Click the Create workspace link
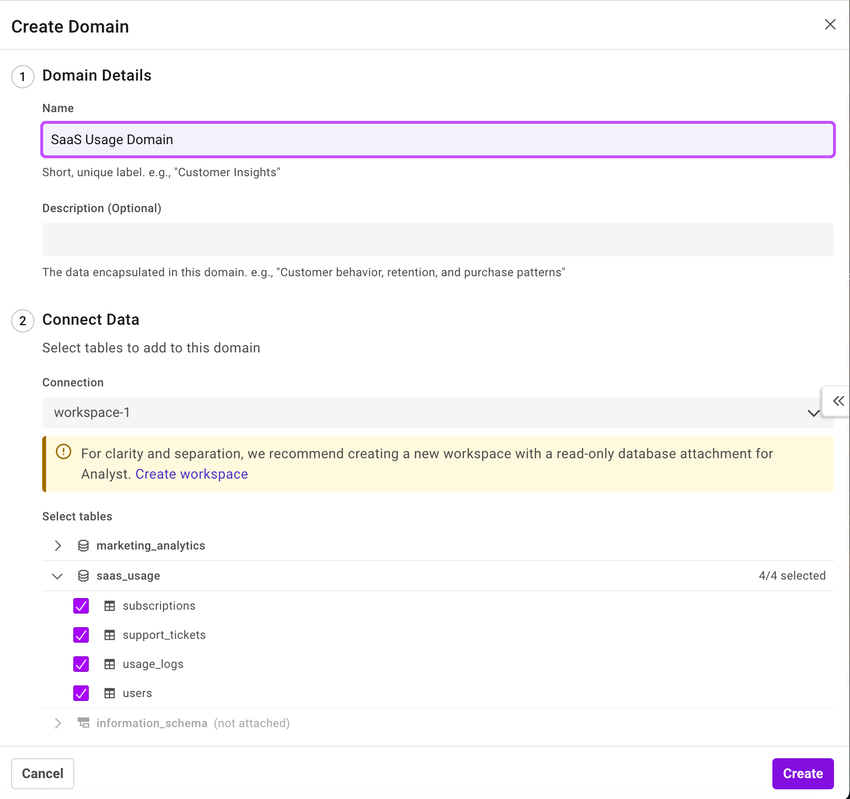The image size is (850, 799). coord(191,473)
